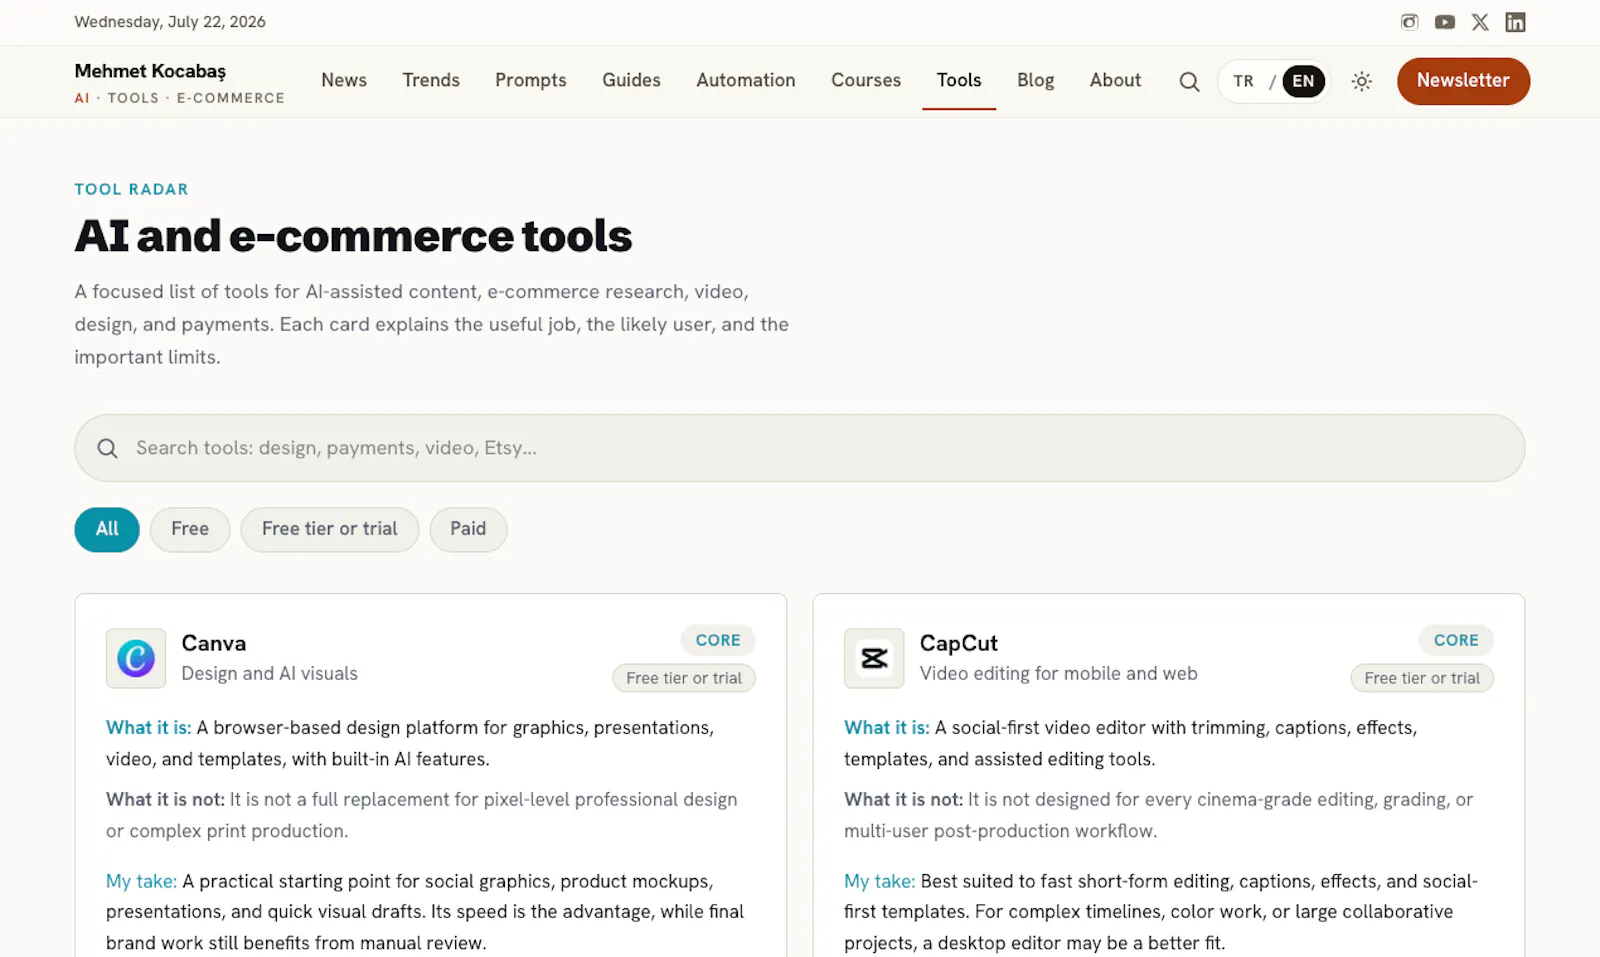Click 'My take:' label in CapCut card
1600x957 pixels.
880,881
